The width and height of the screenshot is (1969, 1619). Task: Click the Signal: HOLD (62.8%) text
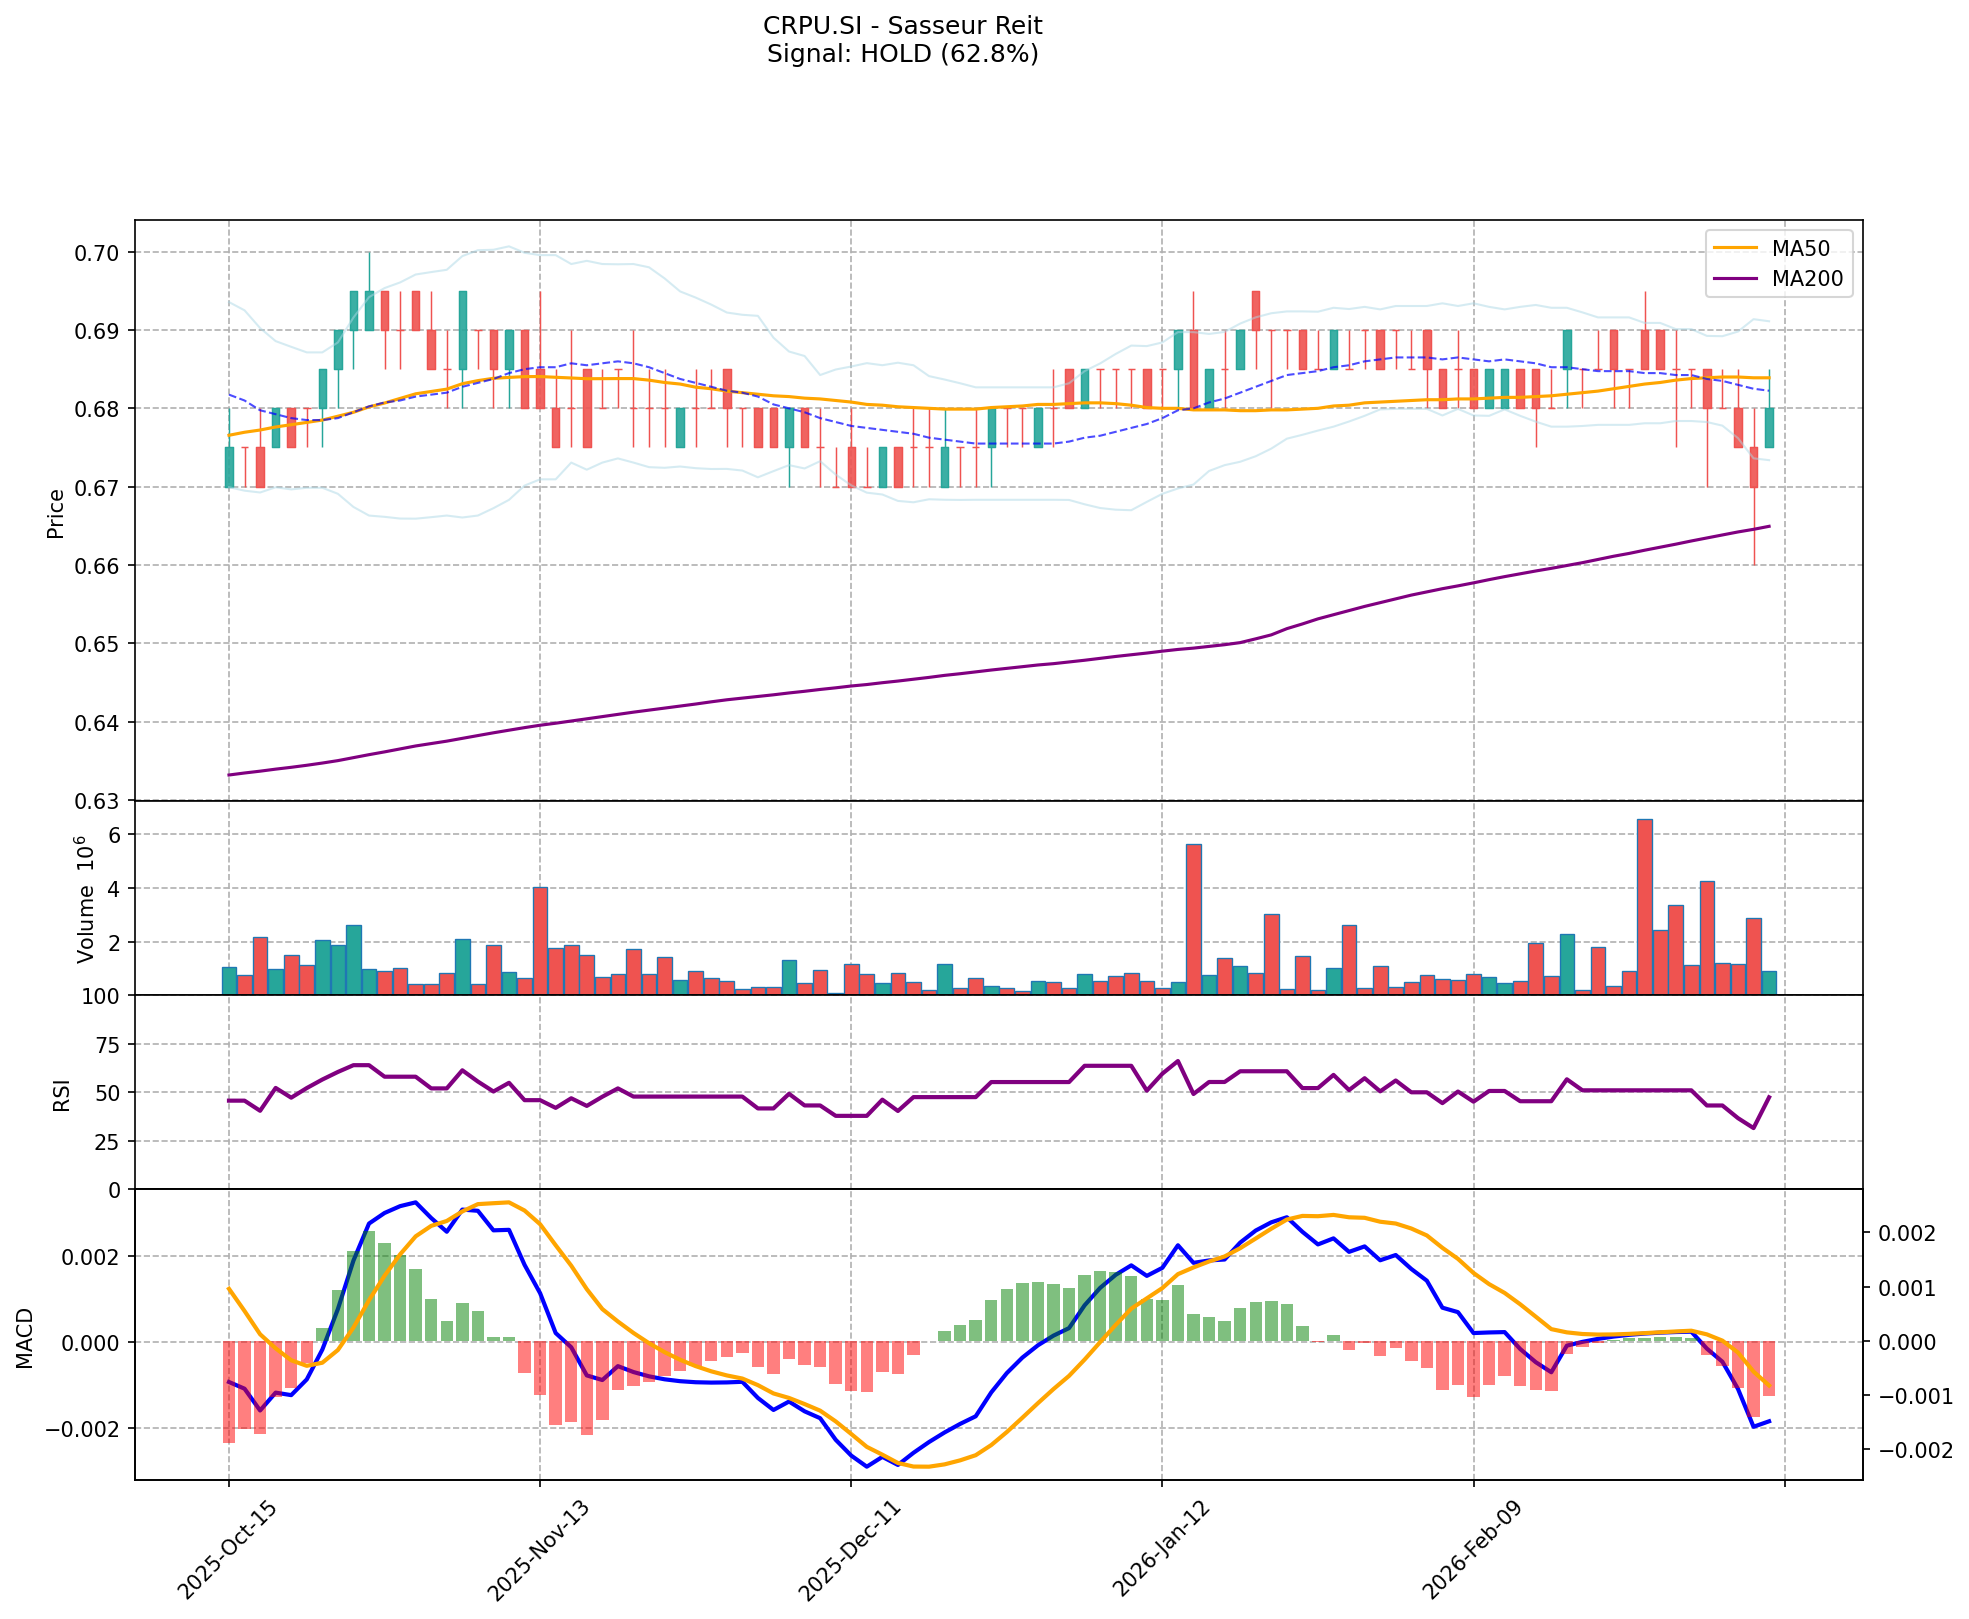tap(902, 54)
